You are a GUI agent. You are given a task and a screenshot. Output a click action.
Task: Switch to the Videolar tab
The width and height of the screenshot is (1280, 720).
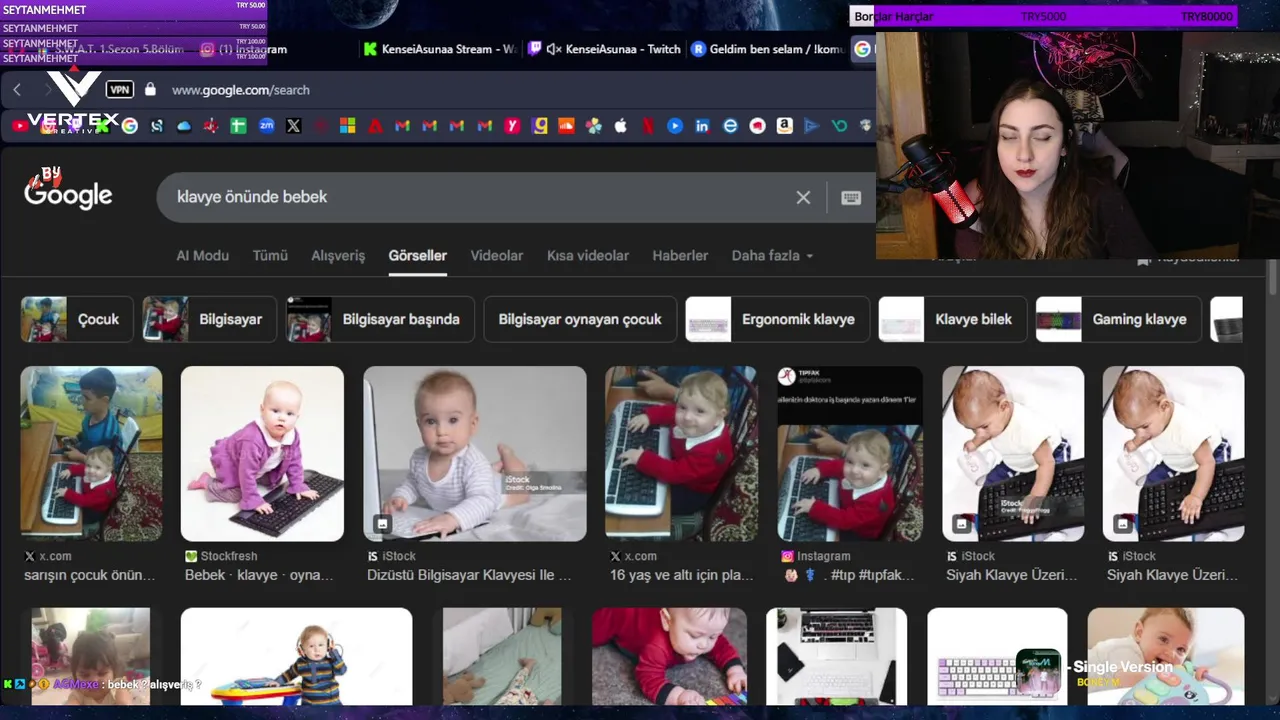(x=497, y=256)
